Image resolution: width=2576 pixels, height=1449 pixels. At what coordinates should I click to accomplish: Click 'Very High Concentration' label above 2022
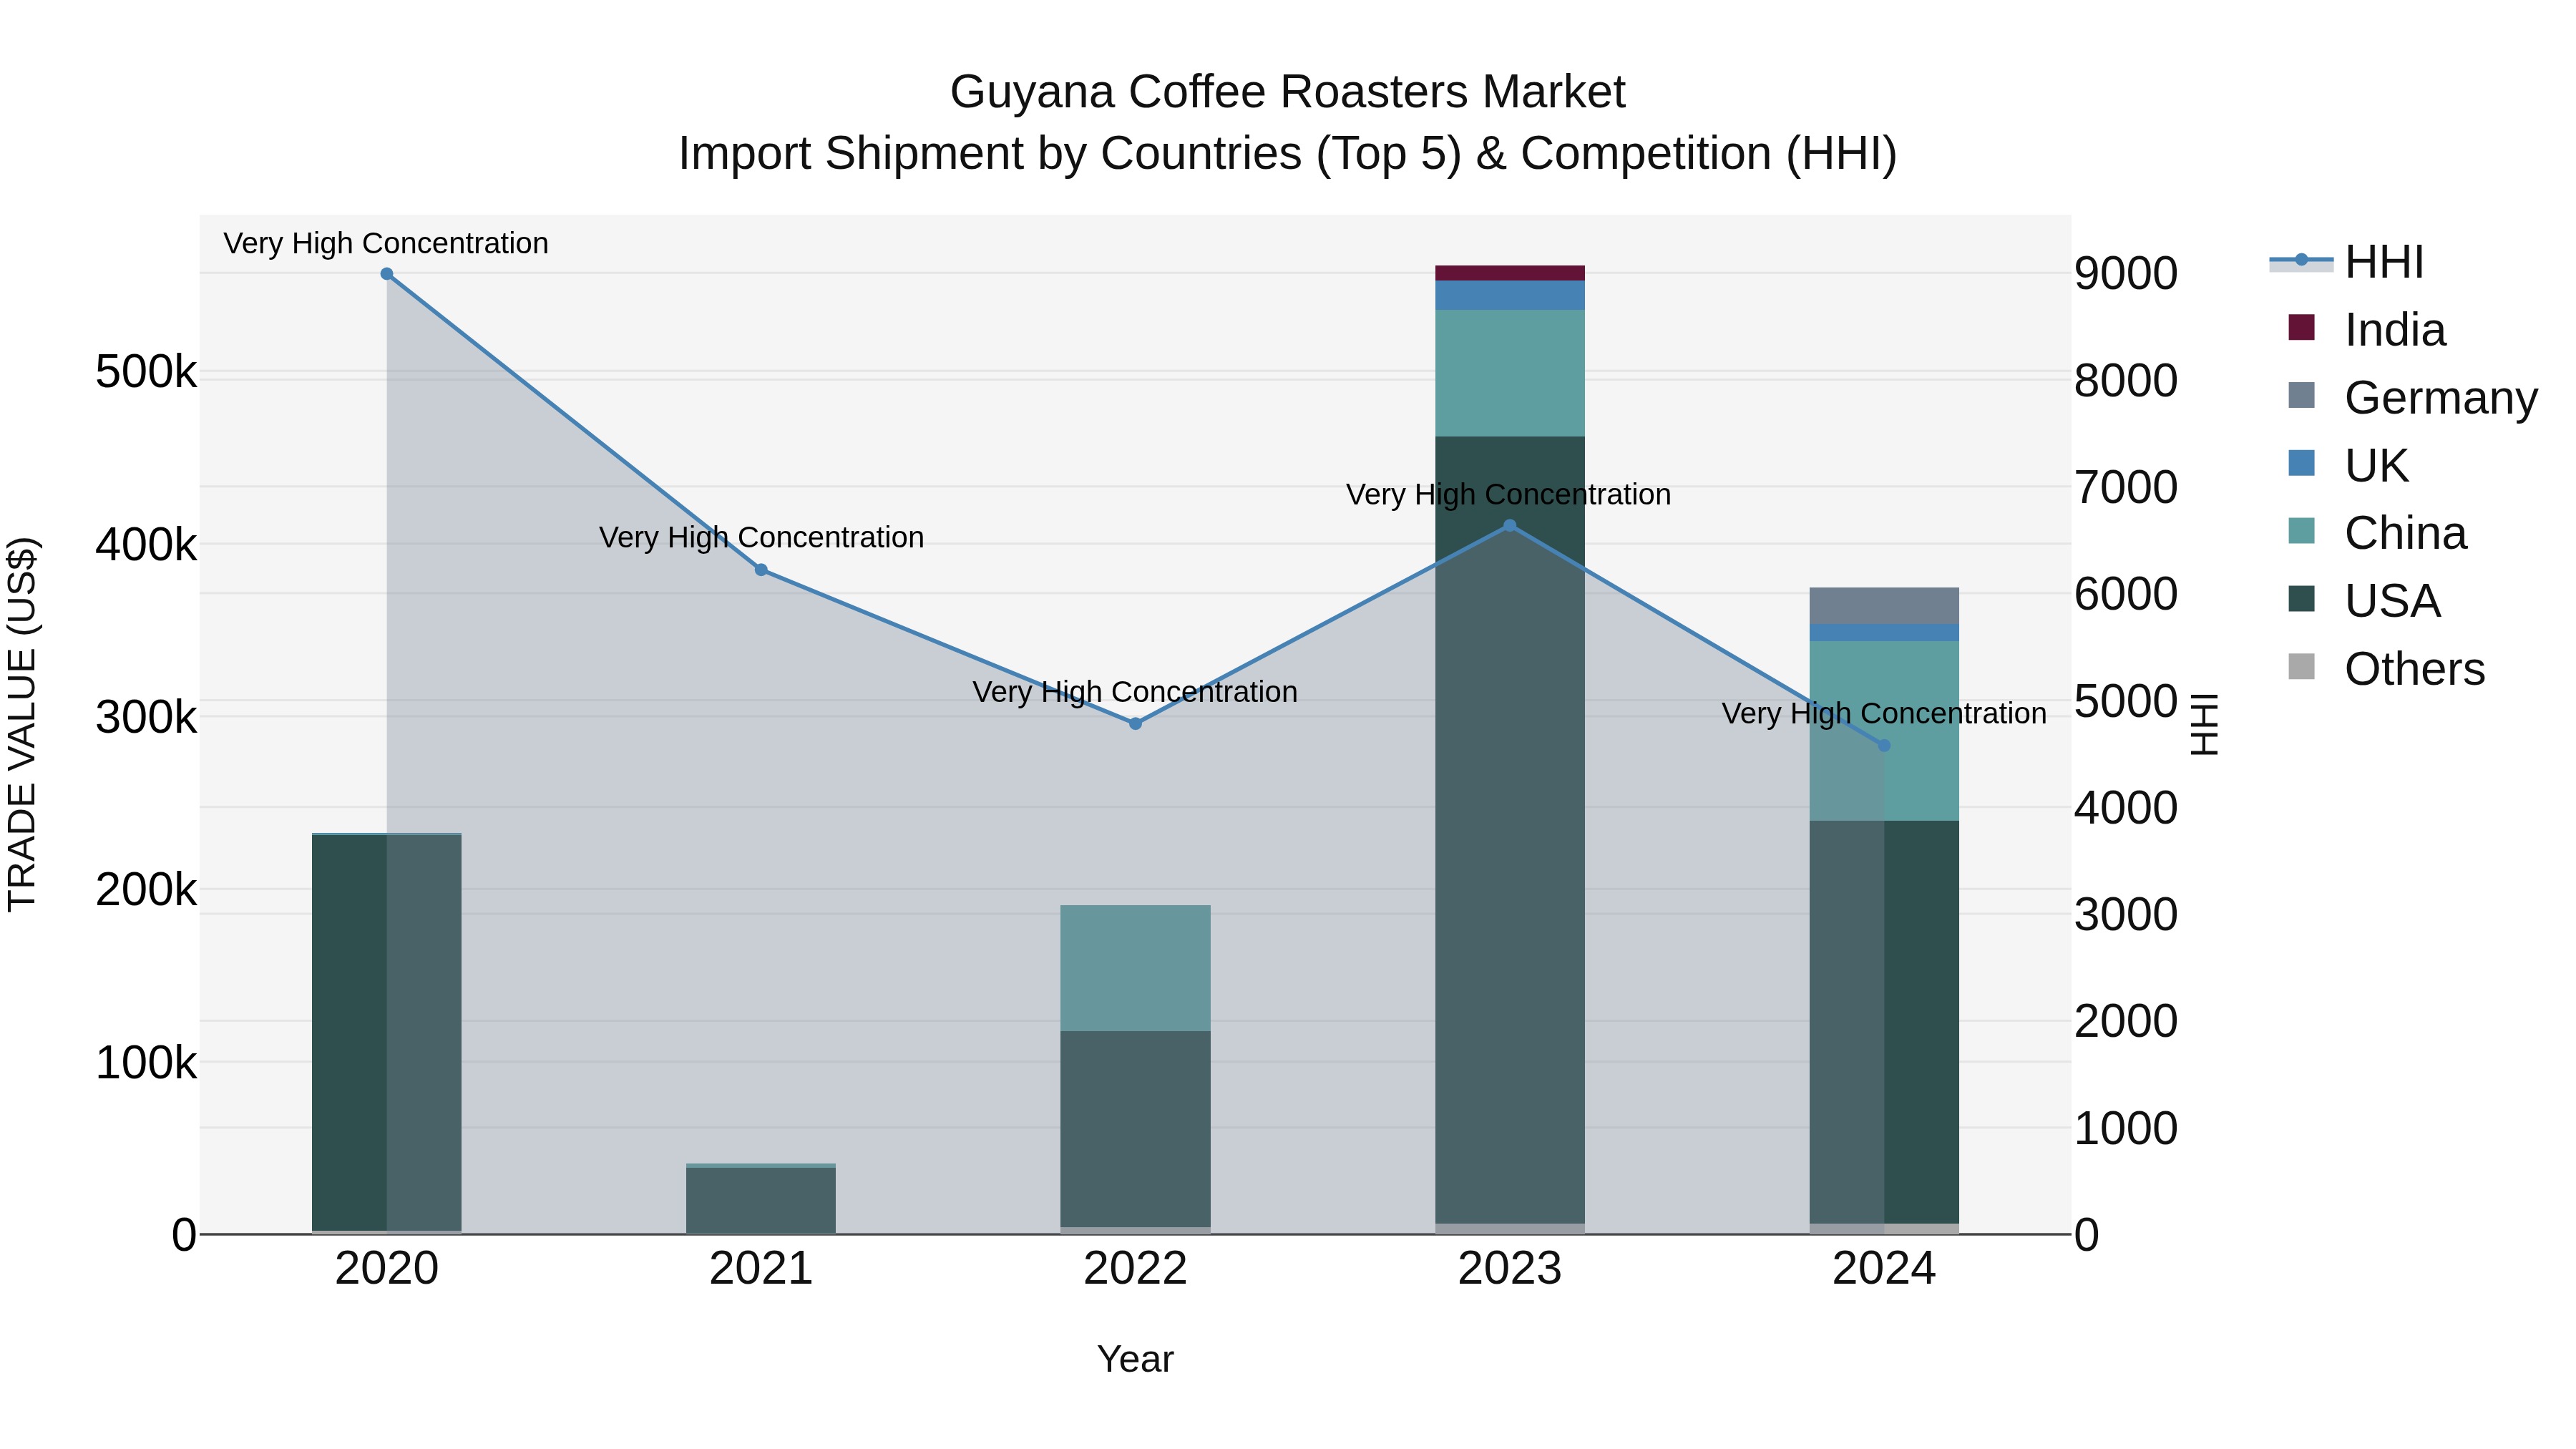1135,692
